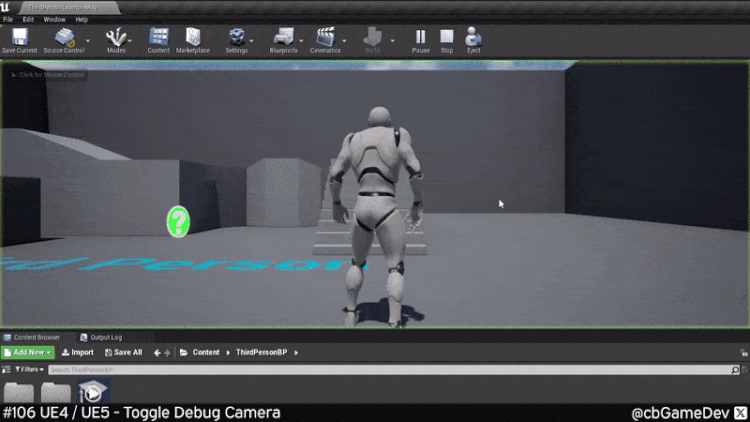This screenshot has width=750, height=422.
Task: Open the Marketplace toolbar icon
Action: 193,37
